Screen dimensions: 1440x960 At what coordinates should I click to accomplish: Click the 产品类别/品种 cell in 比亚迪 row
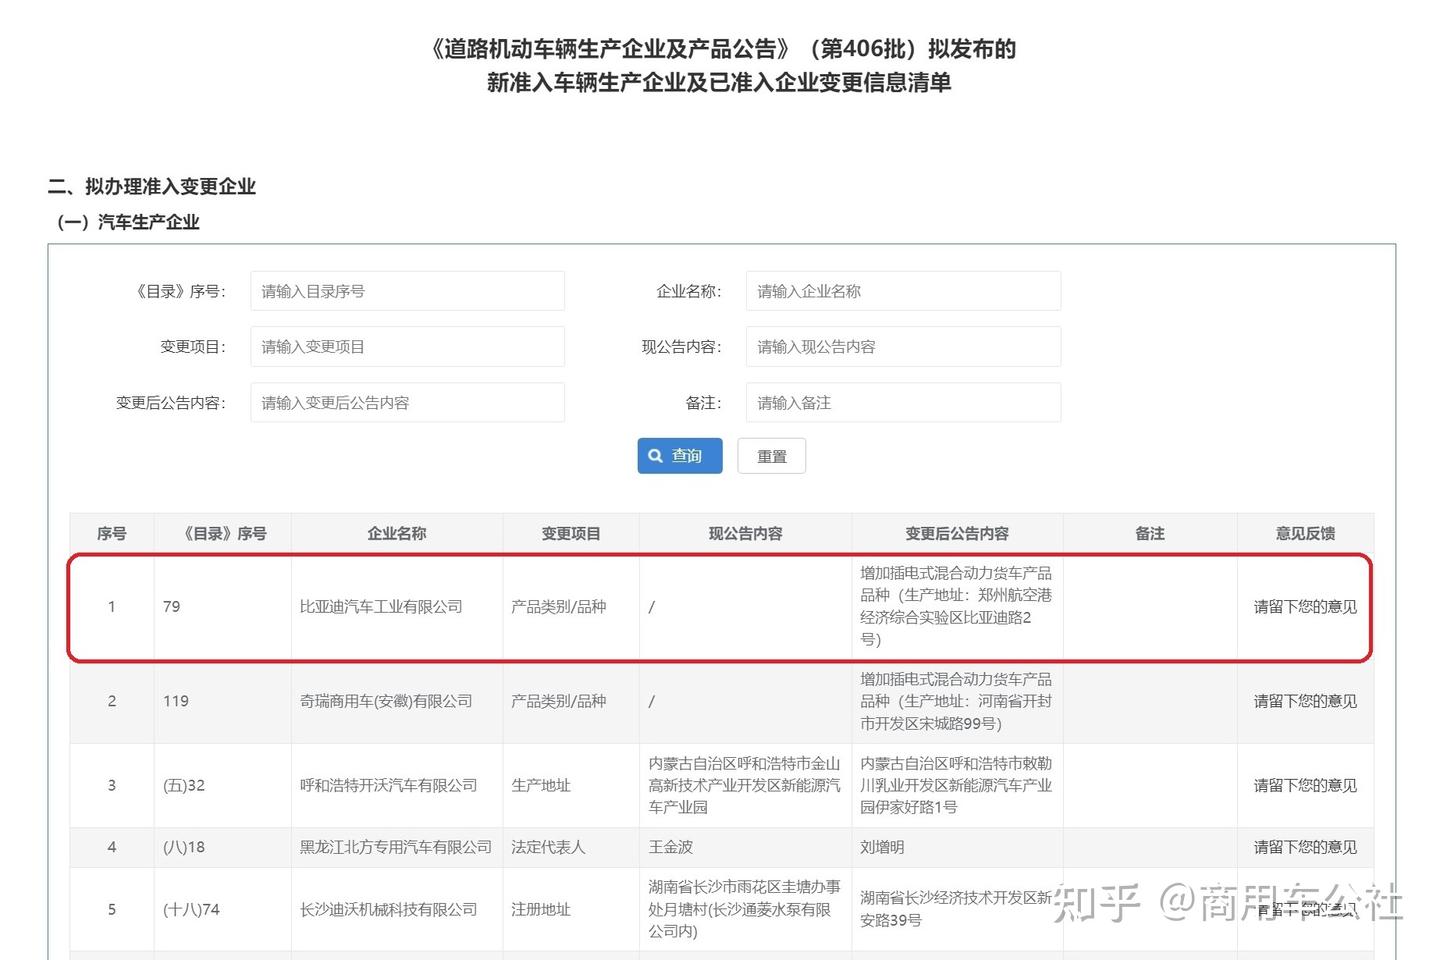tap(571, 607)
